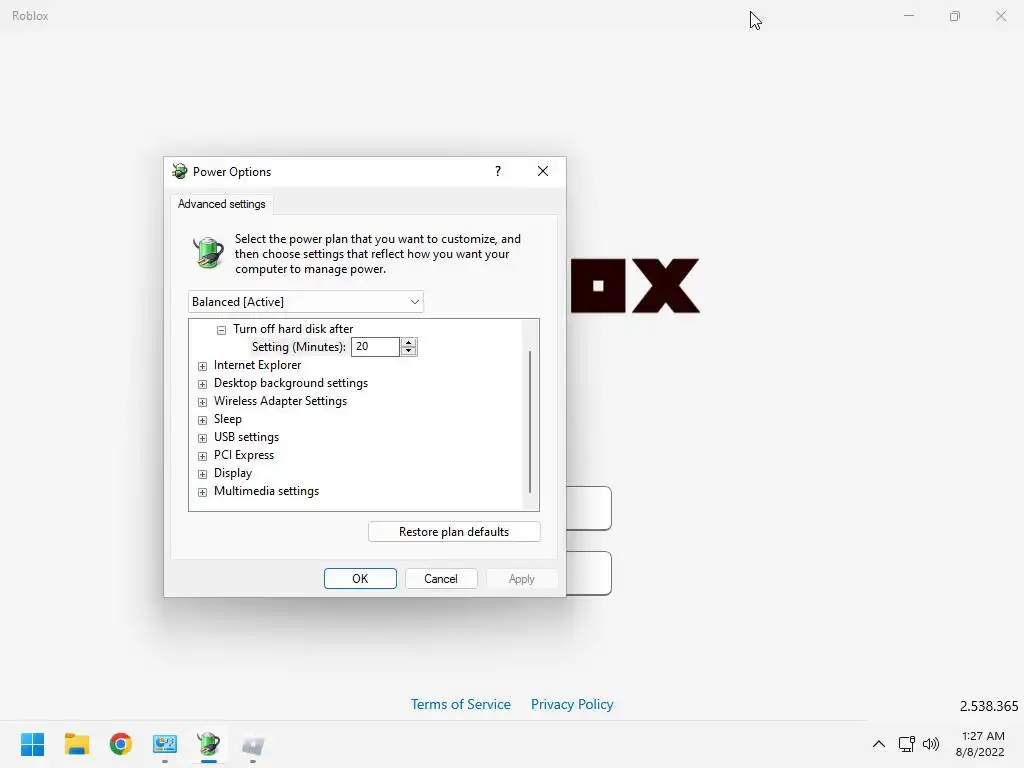This screenshot has width=1024, height=768.
Task: Select Power Options taskbar icon
Action: point(209,744)
